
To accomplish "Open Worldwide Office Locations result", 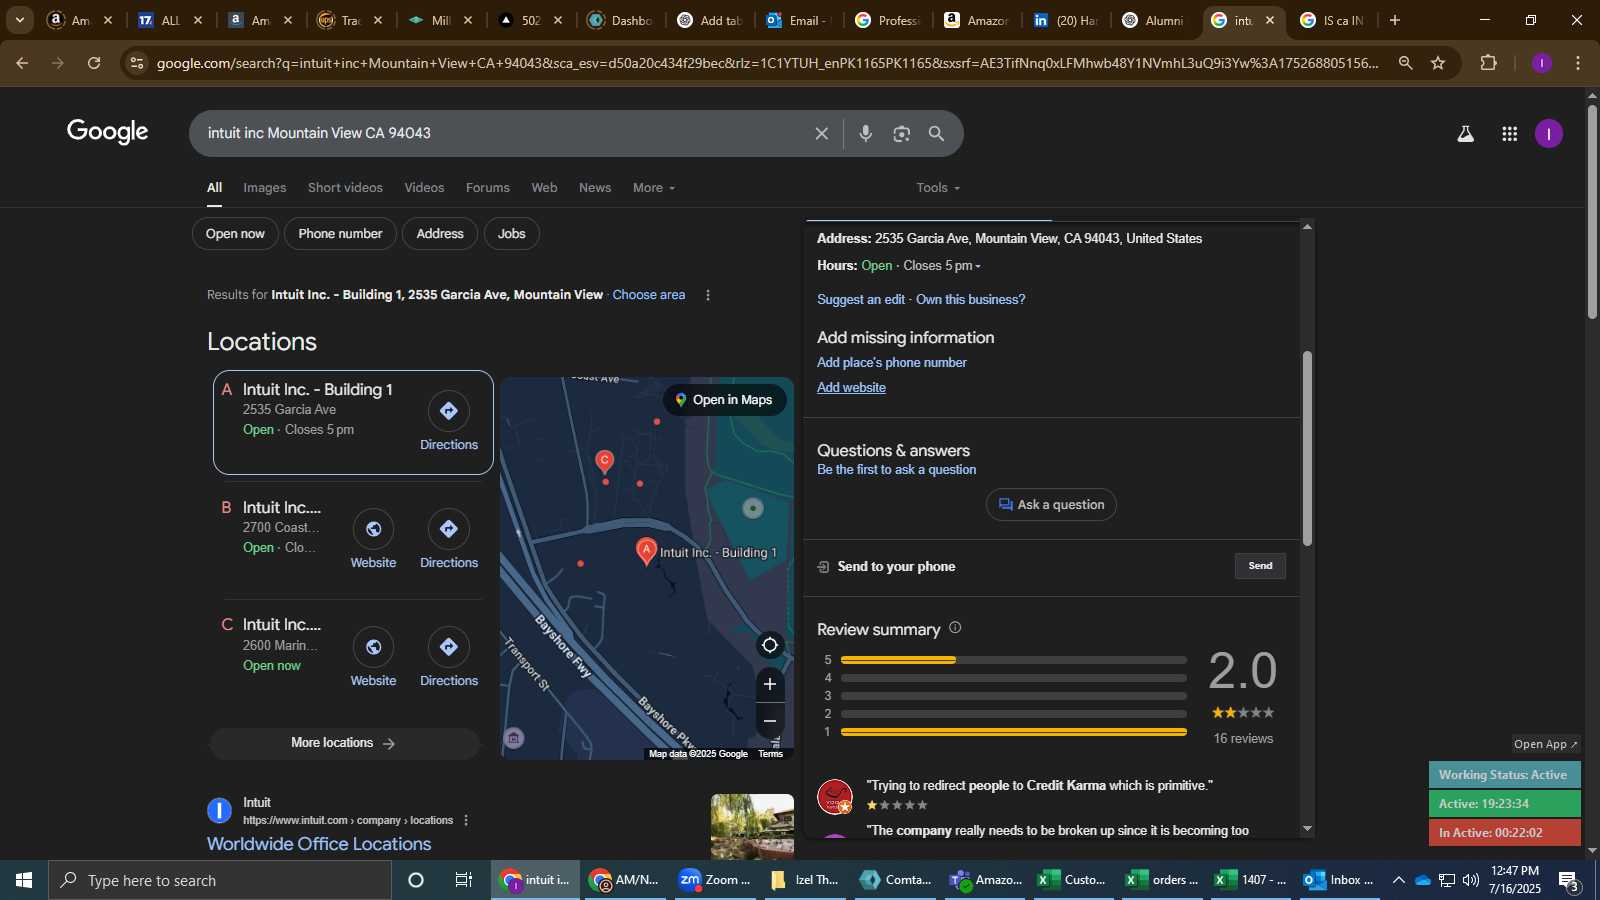I will tap(319, 844).
